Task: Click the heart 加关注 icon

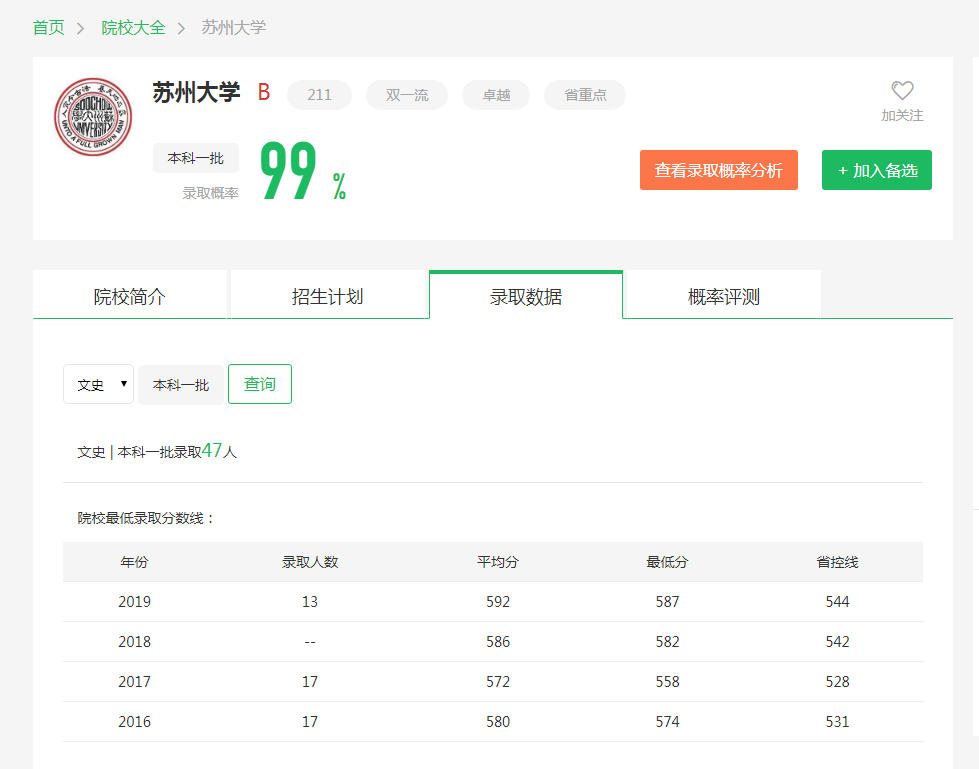Action: point(902,91)
